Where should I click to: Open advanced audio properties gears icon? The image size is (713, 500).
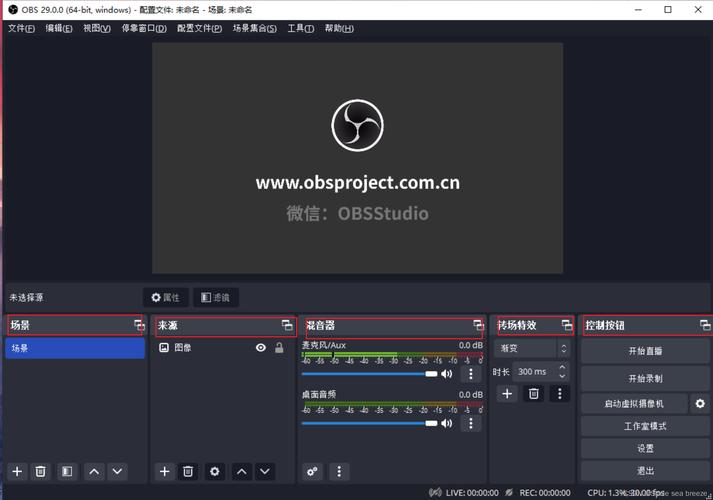coord(312,471)
